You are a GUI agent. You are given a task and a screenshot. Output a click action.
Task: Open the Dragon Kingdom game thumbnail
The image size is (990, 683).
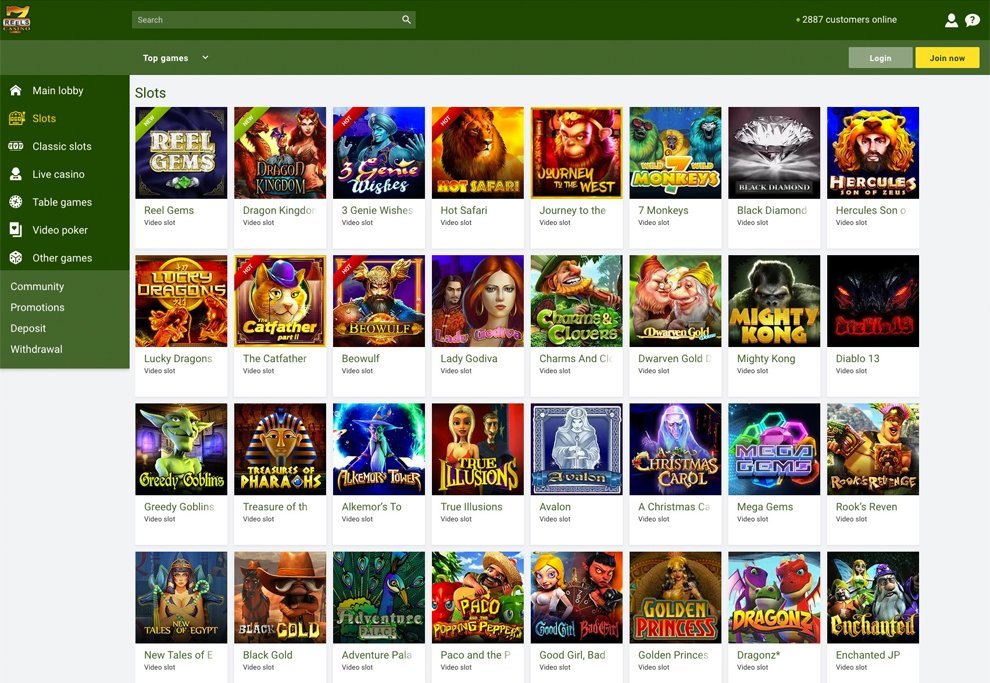click(x=280, y=153)
